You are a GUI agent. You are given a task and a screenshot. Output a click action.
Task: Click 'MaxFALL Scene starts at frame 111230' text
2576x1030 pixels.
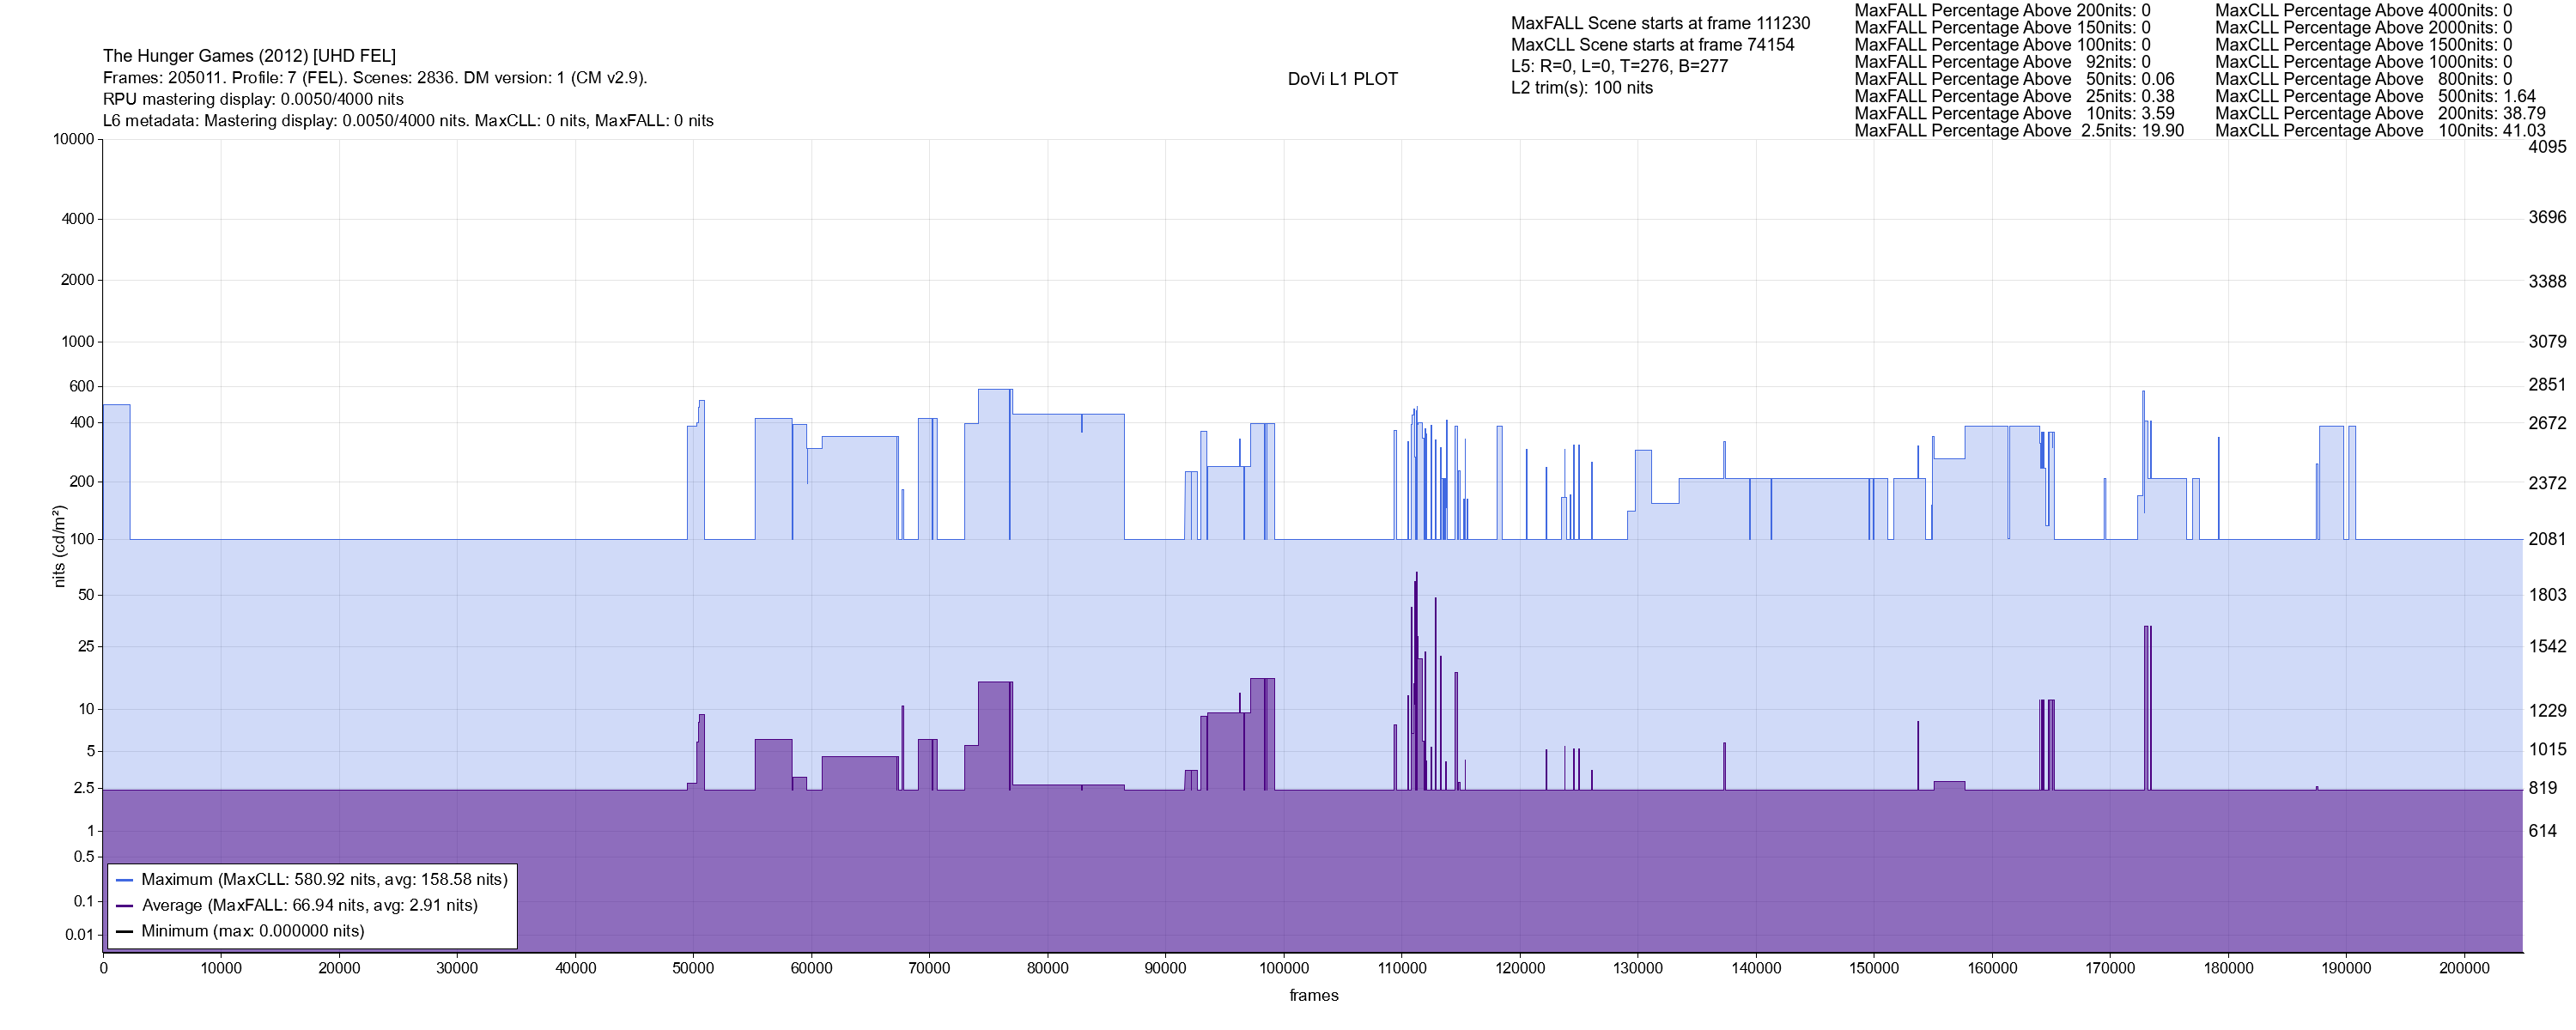(1660, 23)
